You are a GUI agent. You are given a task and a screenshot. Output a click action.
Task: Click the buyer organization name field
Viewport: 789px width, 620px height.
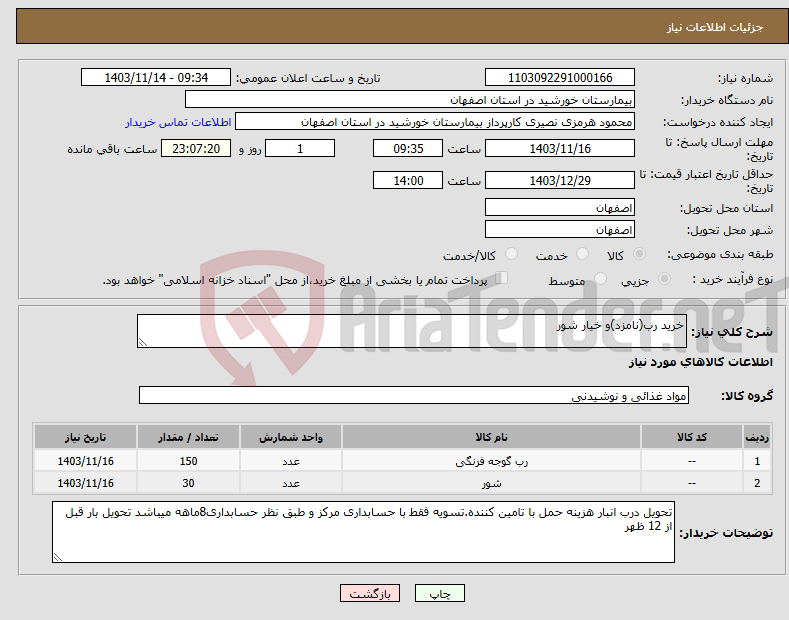[x=410, y=100]
